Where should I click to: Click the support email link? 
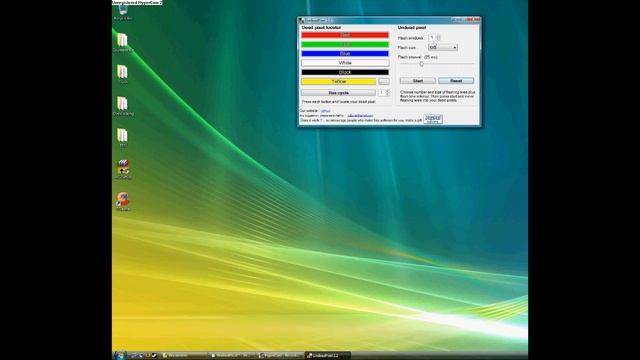pyautogui.click(x=360, y=116)
